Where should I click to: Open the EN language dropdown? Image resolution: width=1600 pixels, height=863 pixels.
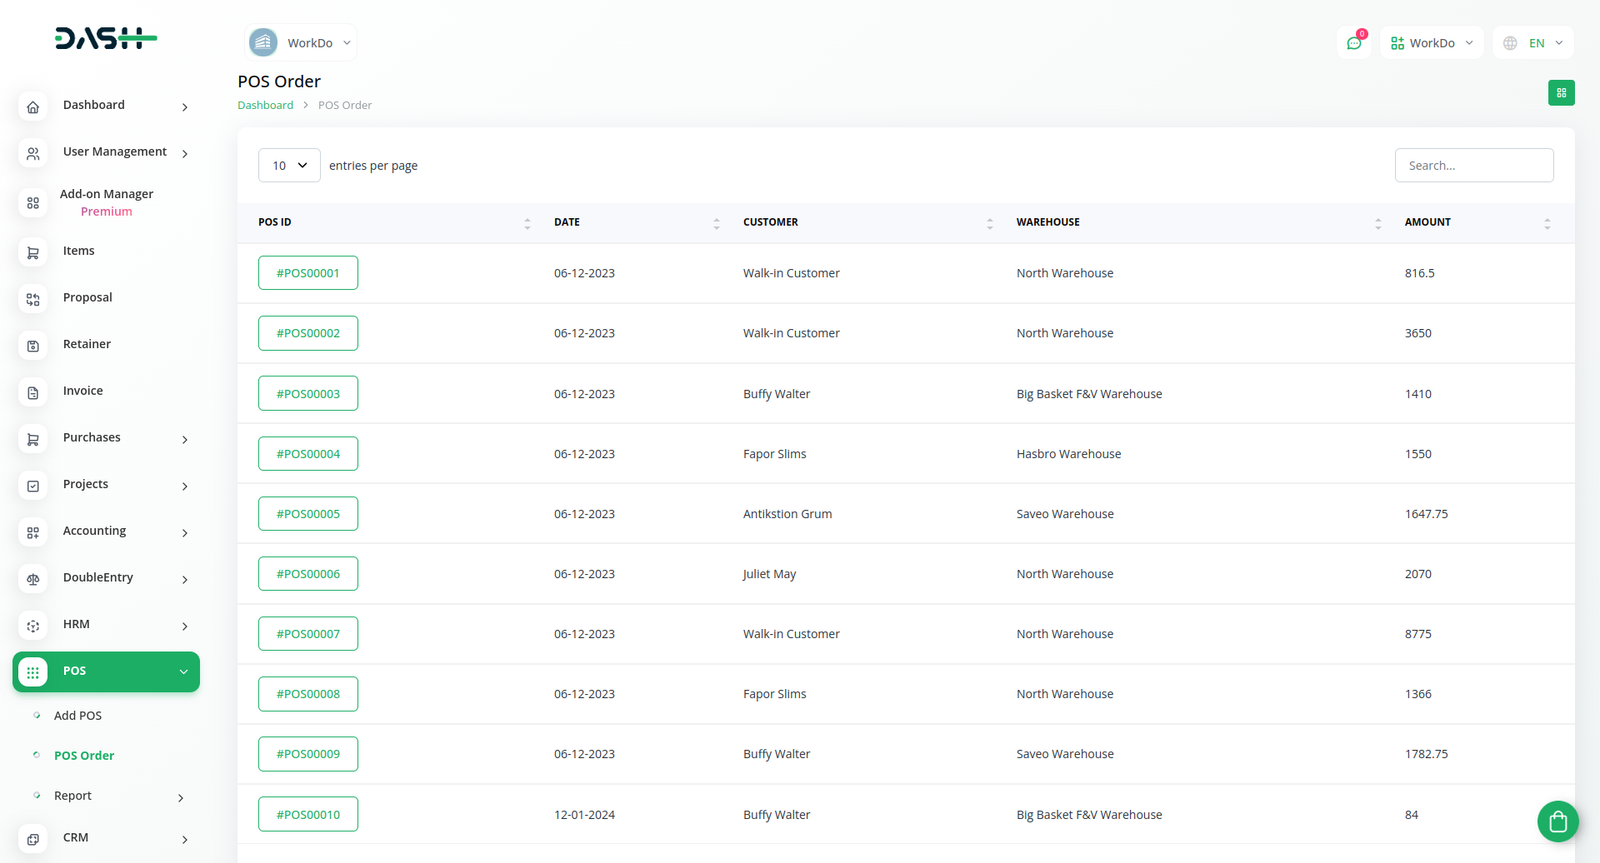tap(1533, 43)
